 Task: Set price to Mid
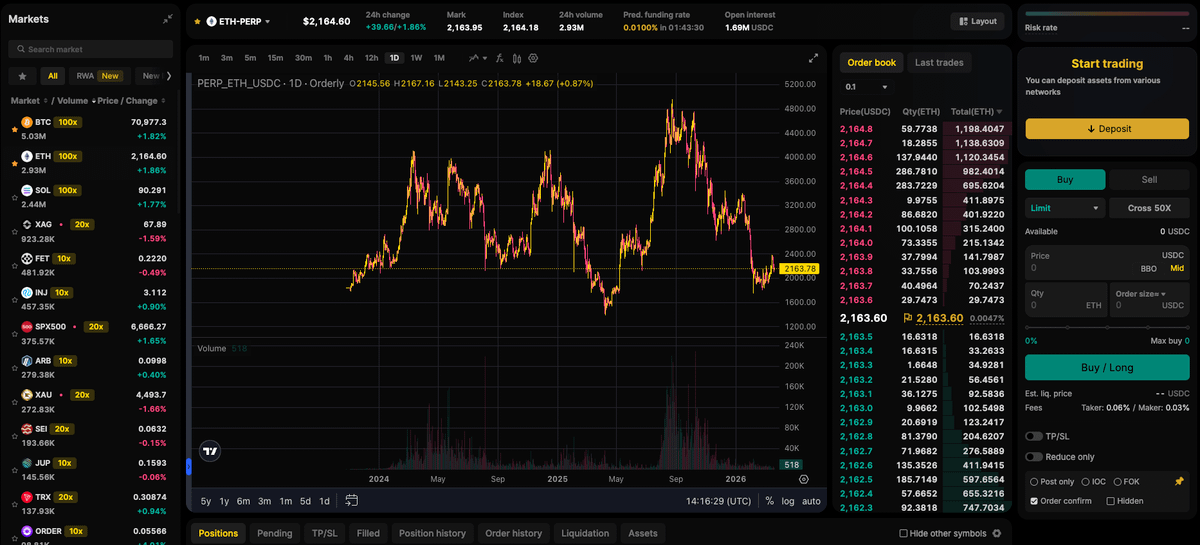click(1177, 268)
